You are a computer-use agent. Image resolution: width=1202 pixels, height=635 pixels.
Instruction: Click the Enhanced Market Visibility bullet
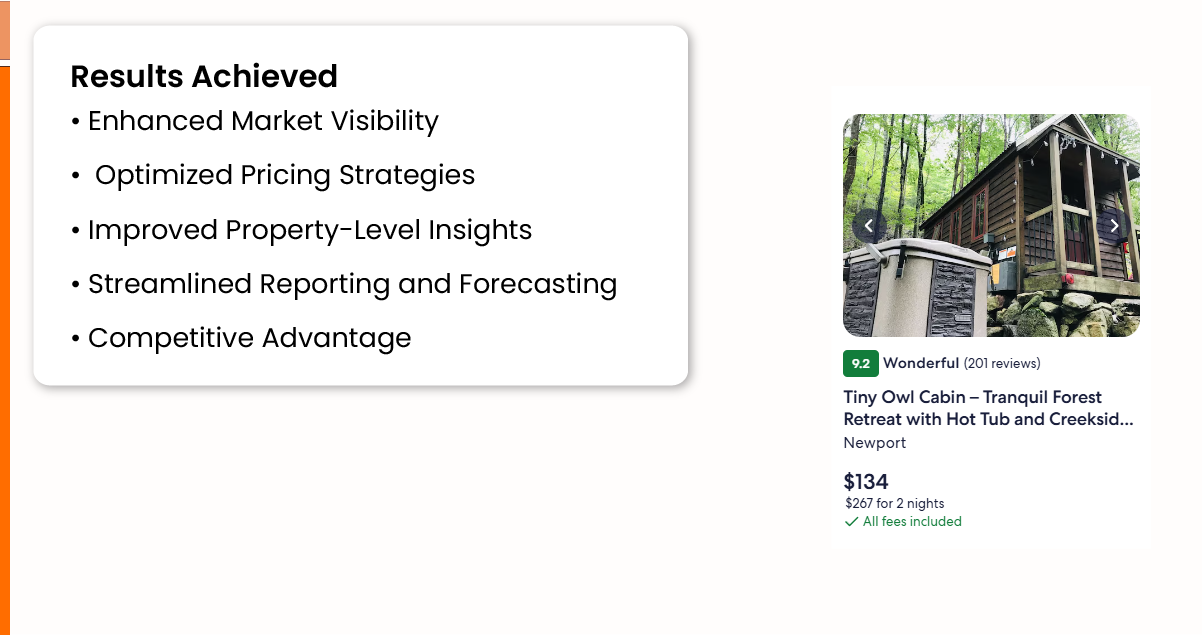tap(263, 121)
